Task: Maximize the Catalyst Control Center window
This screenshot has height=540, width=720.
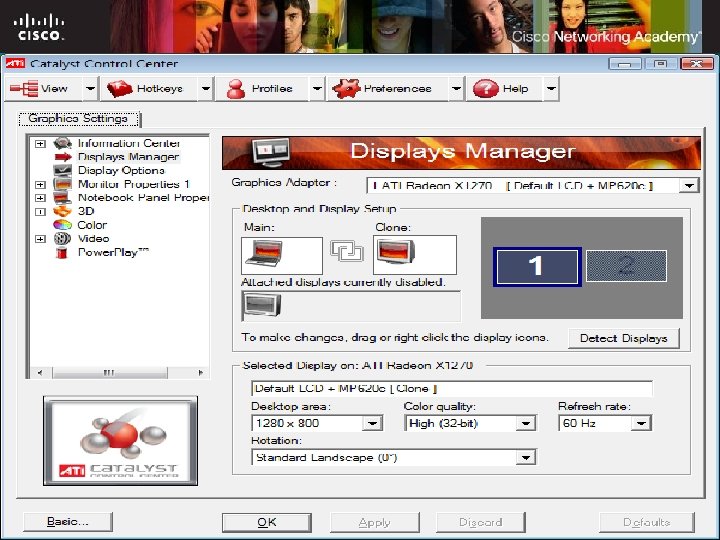Action: click(x=661, y=63)
